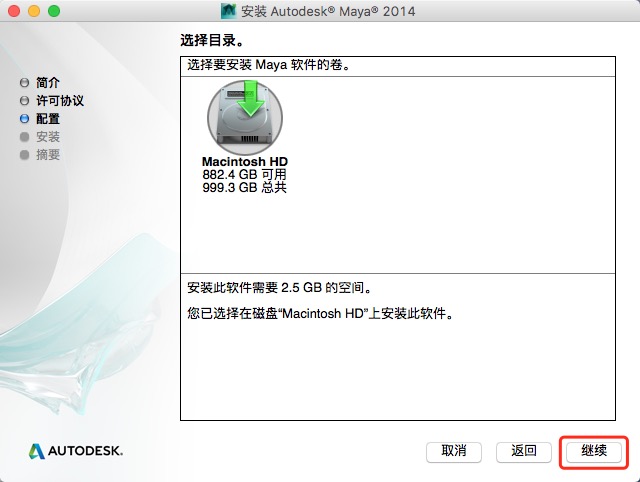
Task: Click the blue bullet beside 配置
Action: pos(24,118)
